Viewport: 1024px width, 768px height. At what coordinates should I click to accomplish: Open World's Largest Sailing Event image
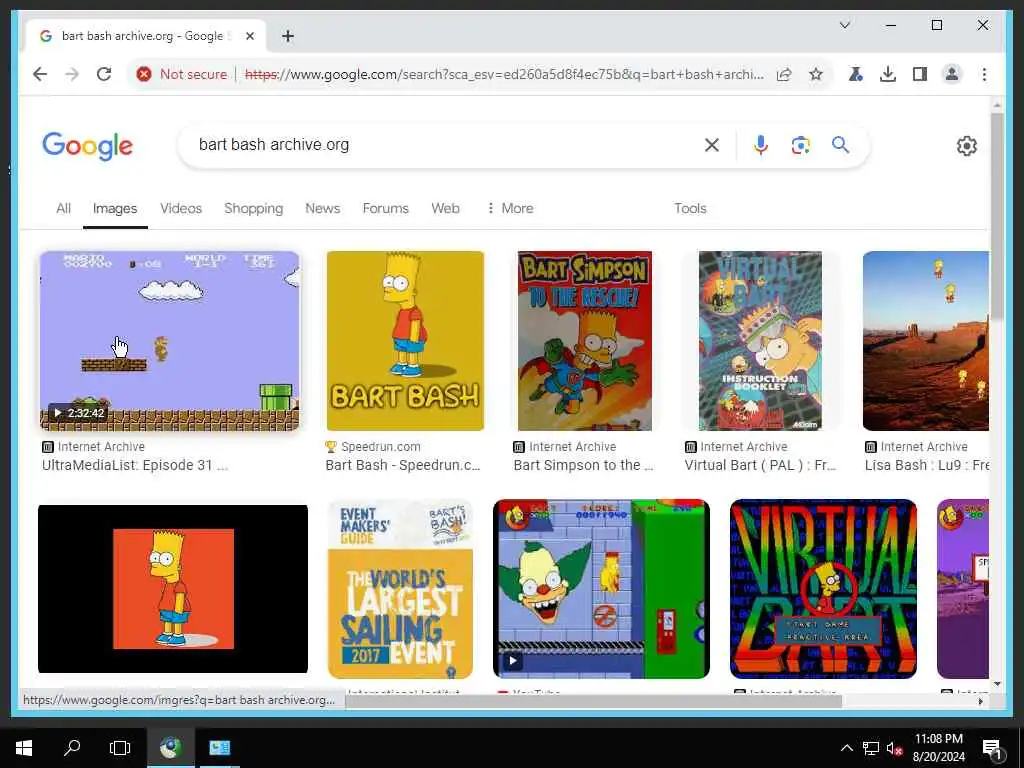[400, 589]
